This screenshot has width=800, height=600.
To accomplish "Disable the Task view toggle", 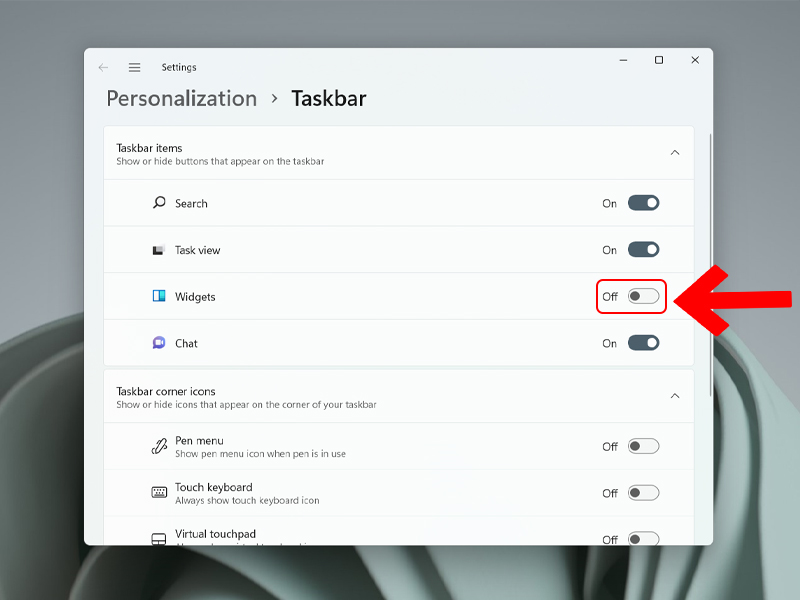I will click(x=643, y=250).
